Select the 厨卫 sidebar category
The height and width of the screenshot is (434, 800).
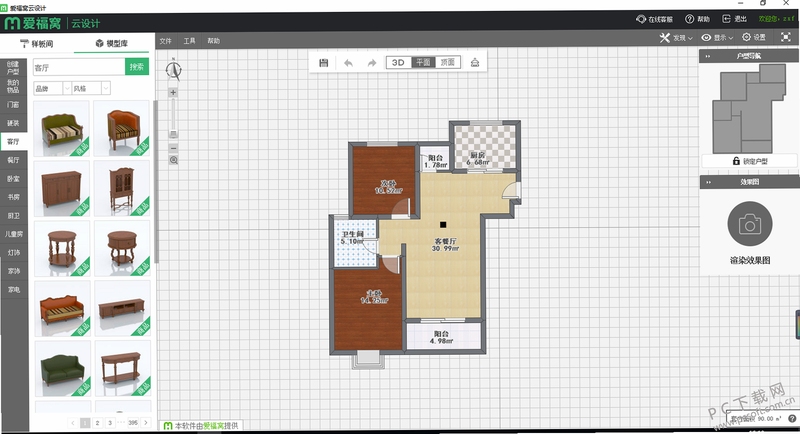point(13,216)
